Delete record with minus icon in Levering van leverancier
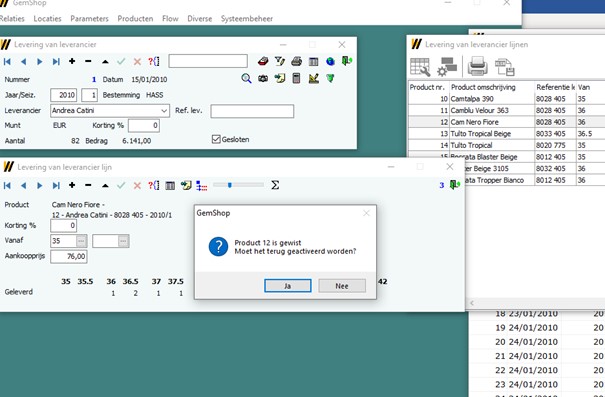The image size is (605, 397). coord(88,61)
